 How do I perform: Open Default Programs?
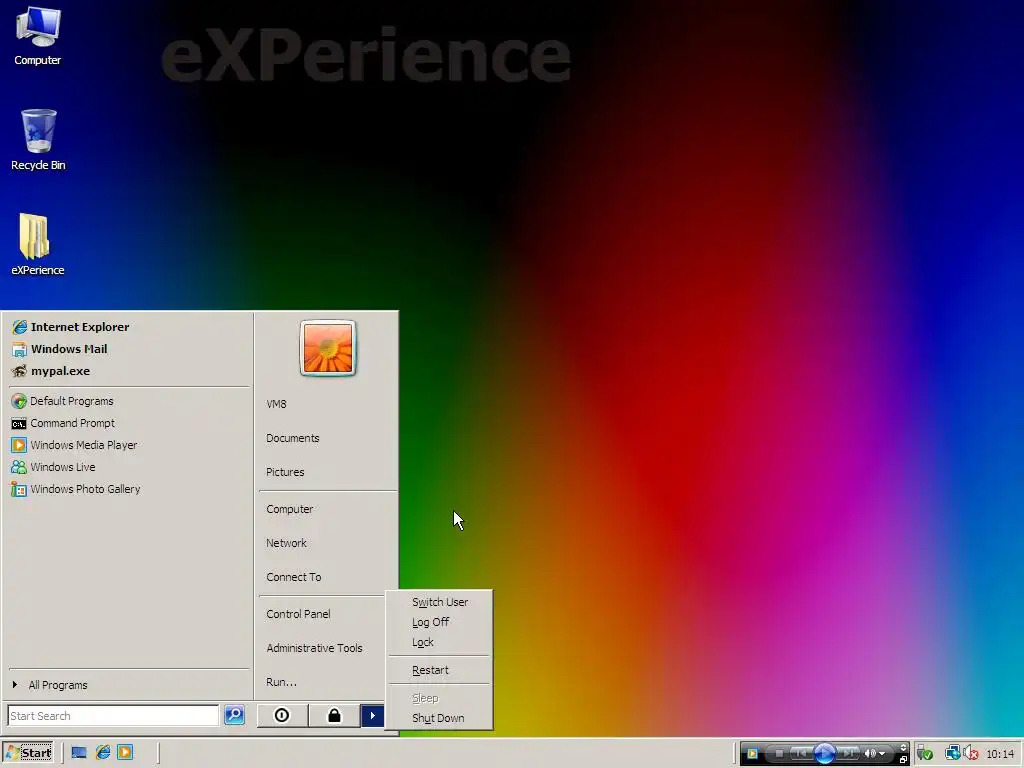63,401
